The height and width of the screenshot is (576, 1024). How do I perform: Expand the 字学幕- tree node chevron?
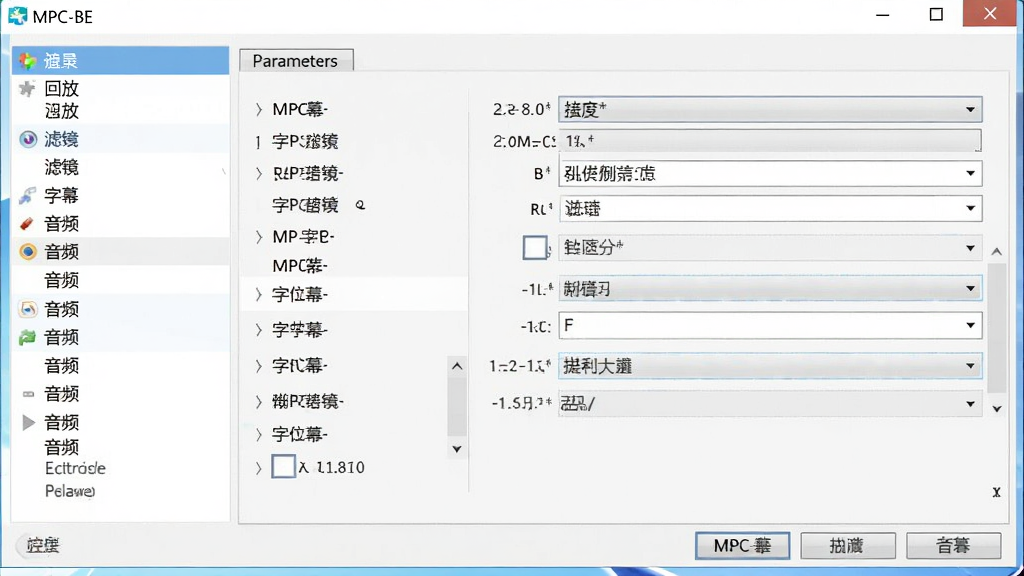pos(259,330)
